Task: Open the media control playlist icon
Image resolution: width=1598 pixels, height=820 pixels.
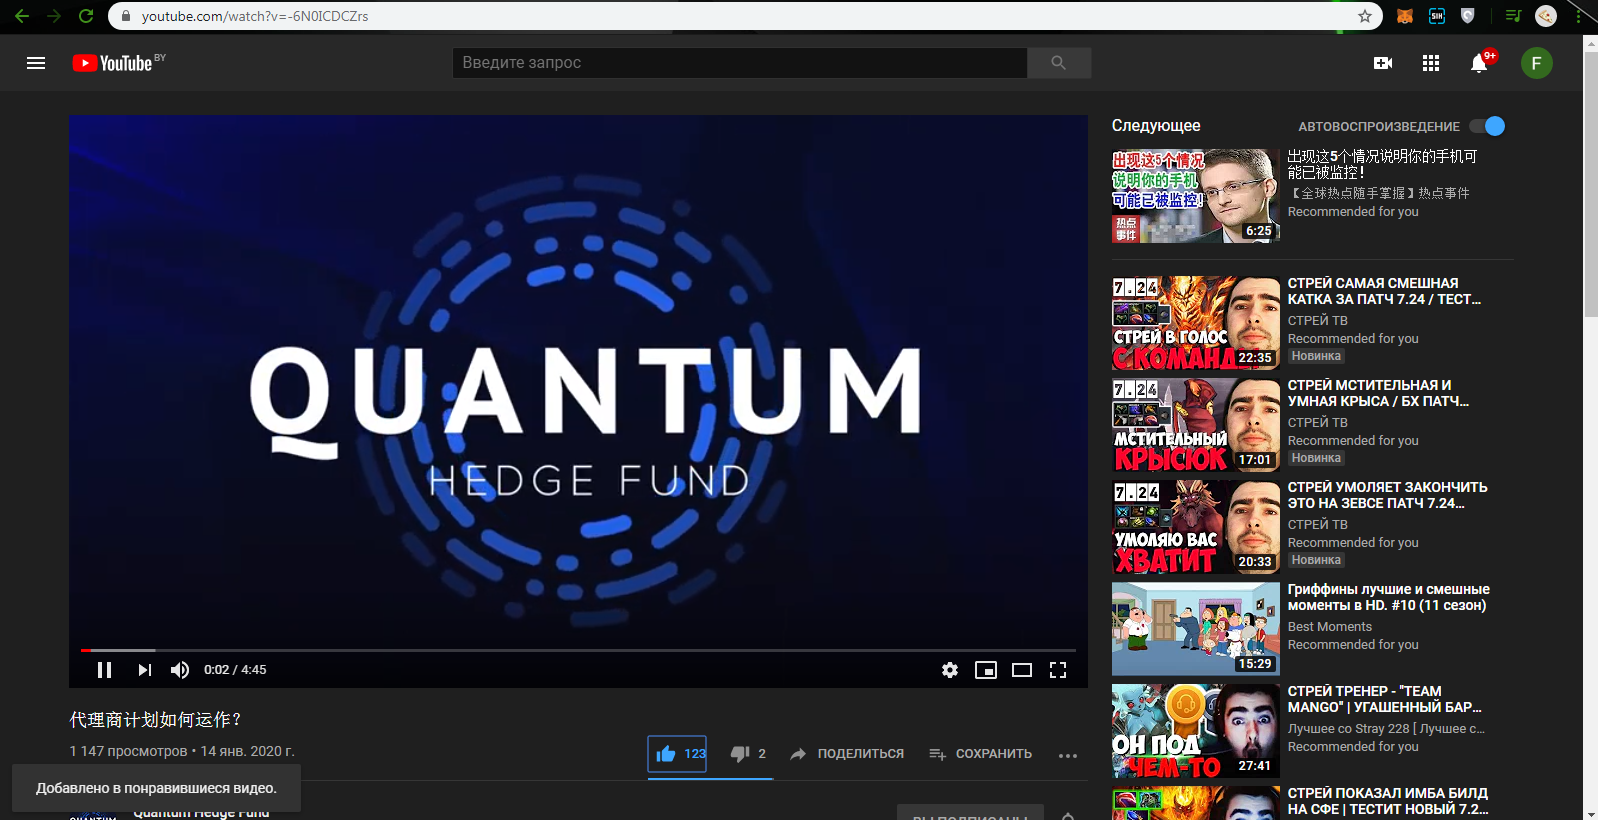Action: coord(1513,16)
